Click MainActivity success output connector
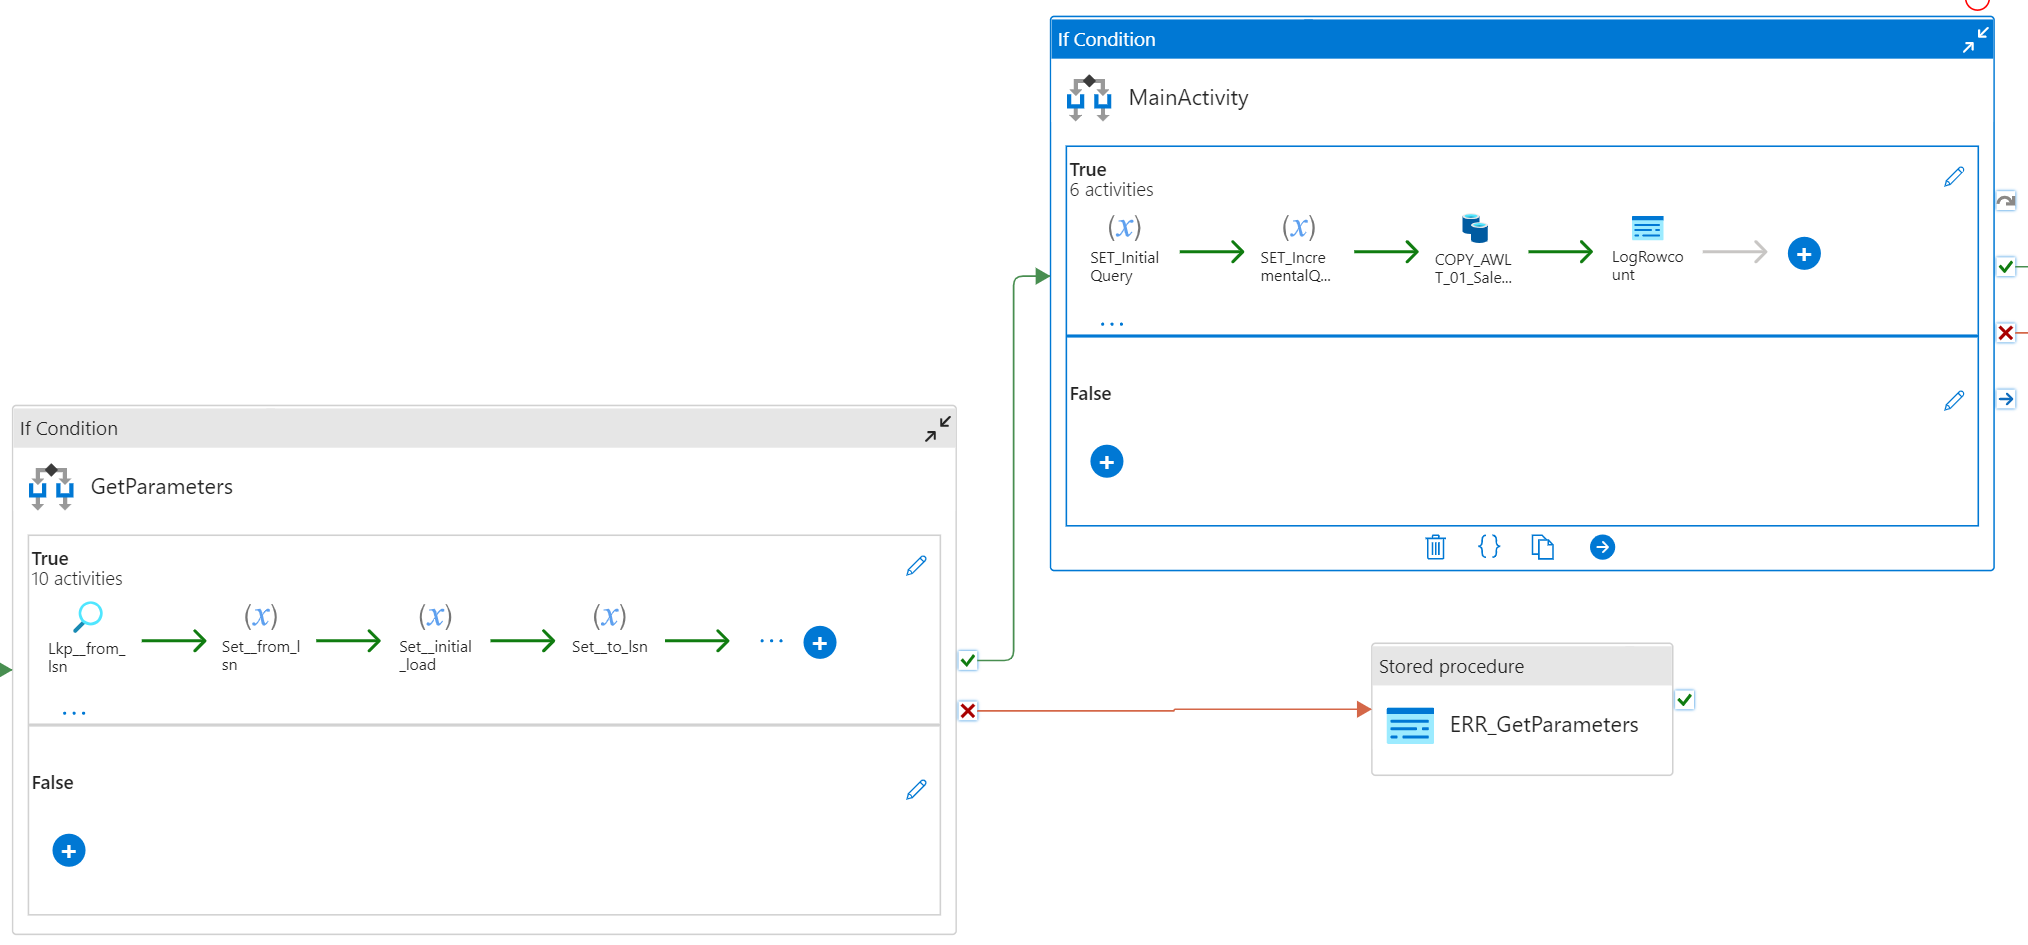This screenshot has height=945, width=2028. (2006, 266)
